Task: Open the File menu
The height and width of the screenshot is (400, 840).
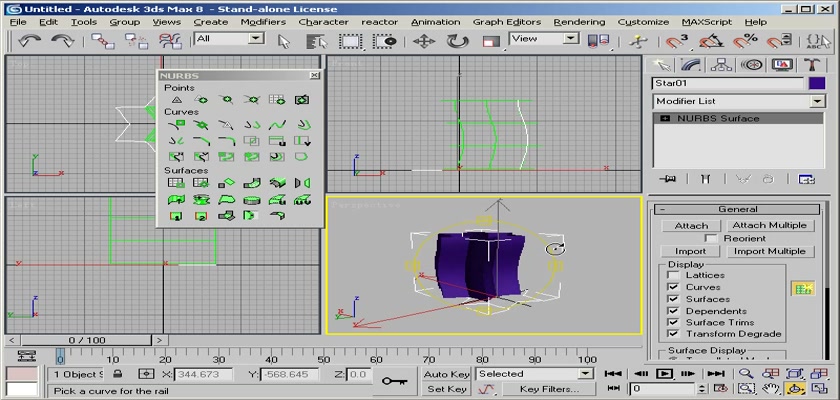Action: 18,22
